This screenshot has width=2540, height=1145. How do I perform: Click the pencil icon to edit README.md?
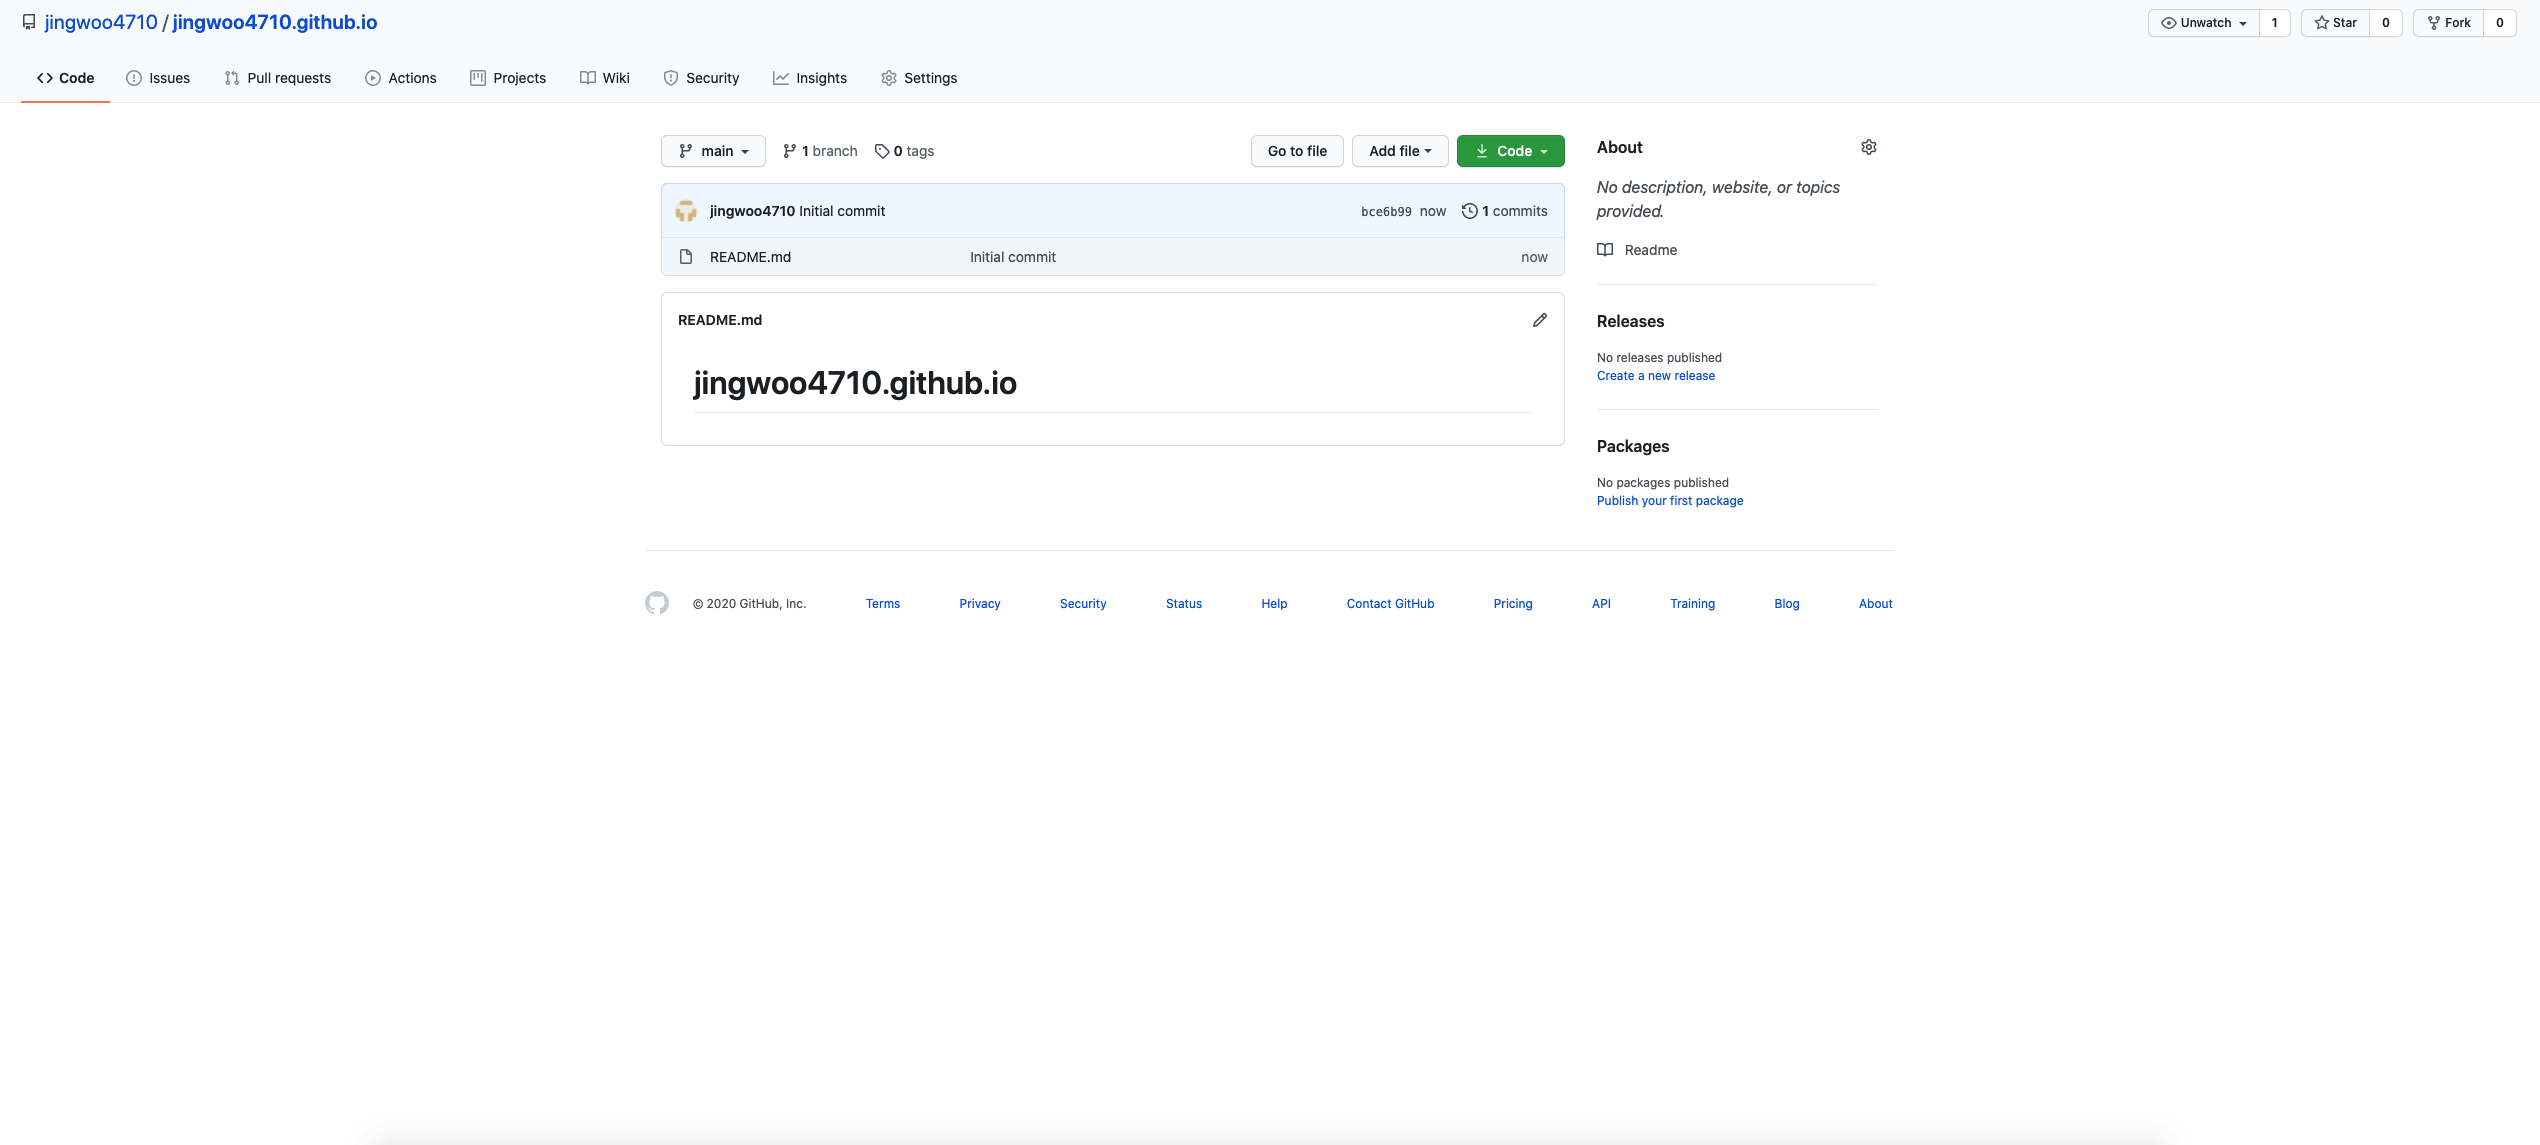click(1539, 320)
